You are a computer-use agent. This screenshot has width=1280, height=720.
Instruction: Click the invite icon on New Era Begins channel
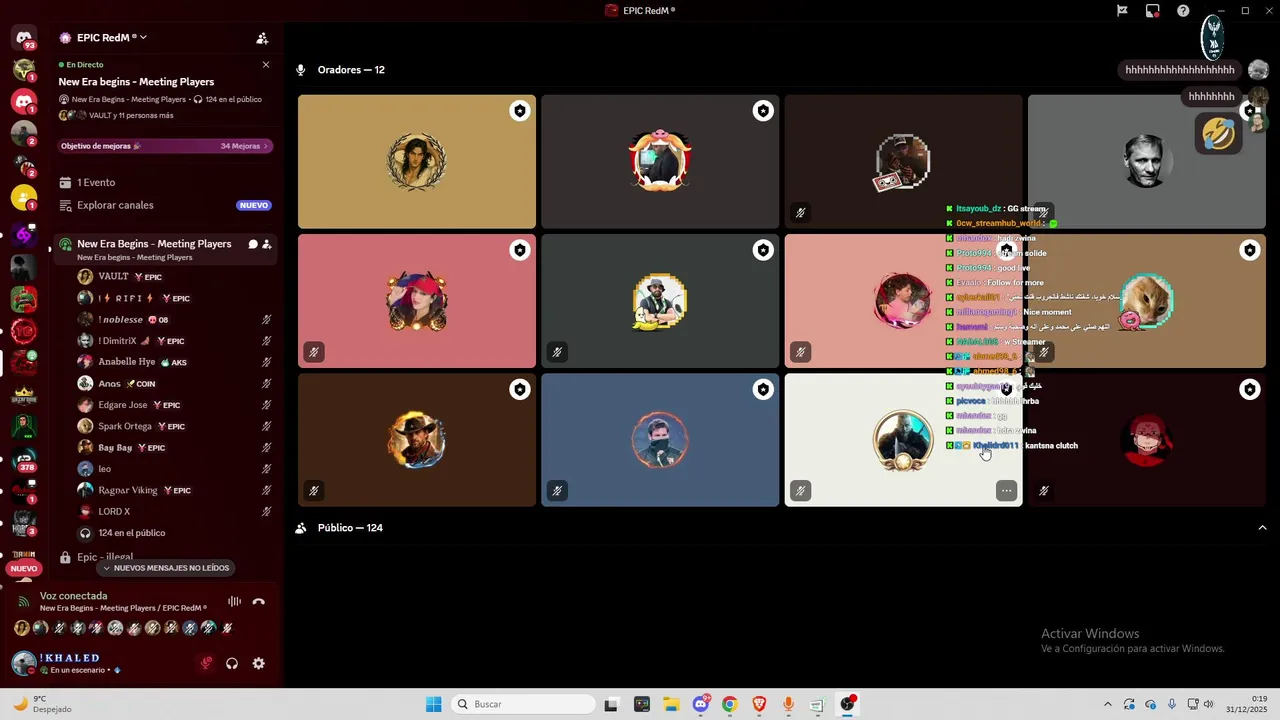pos(266,244)
